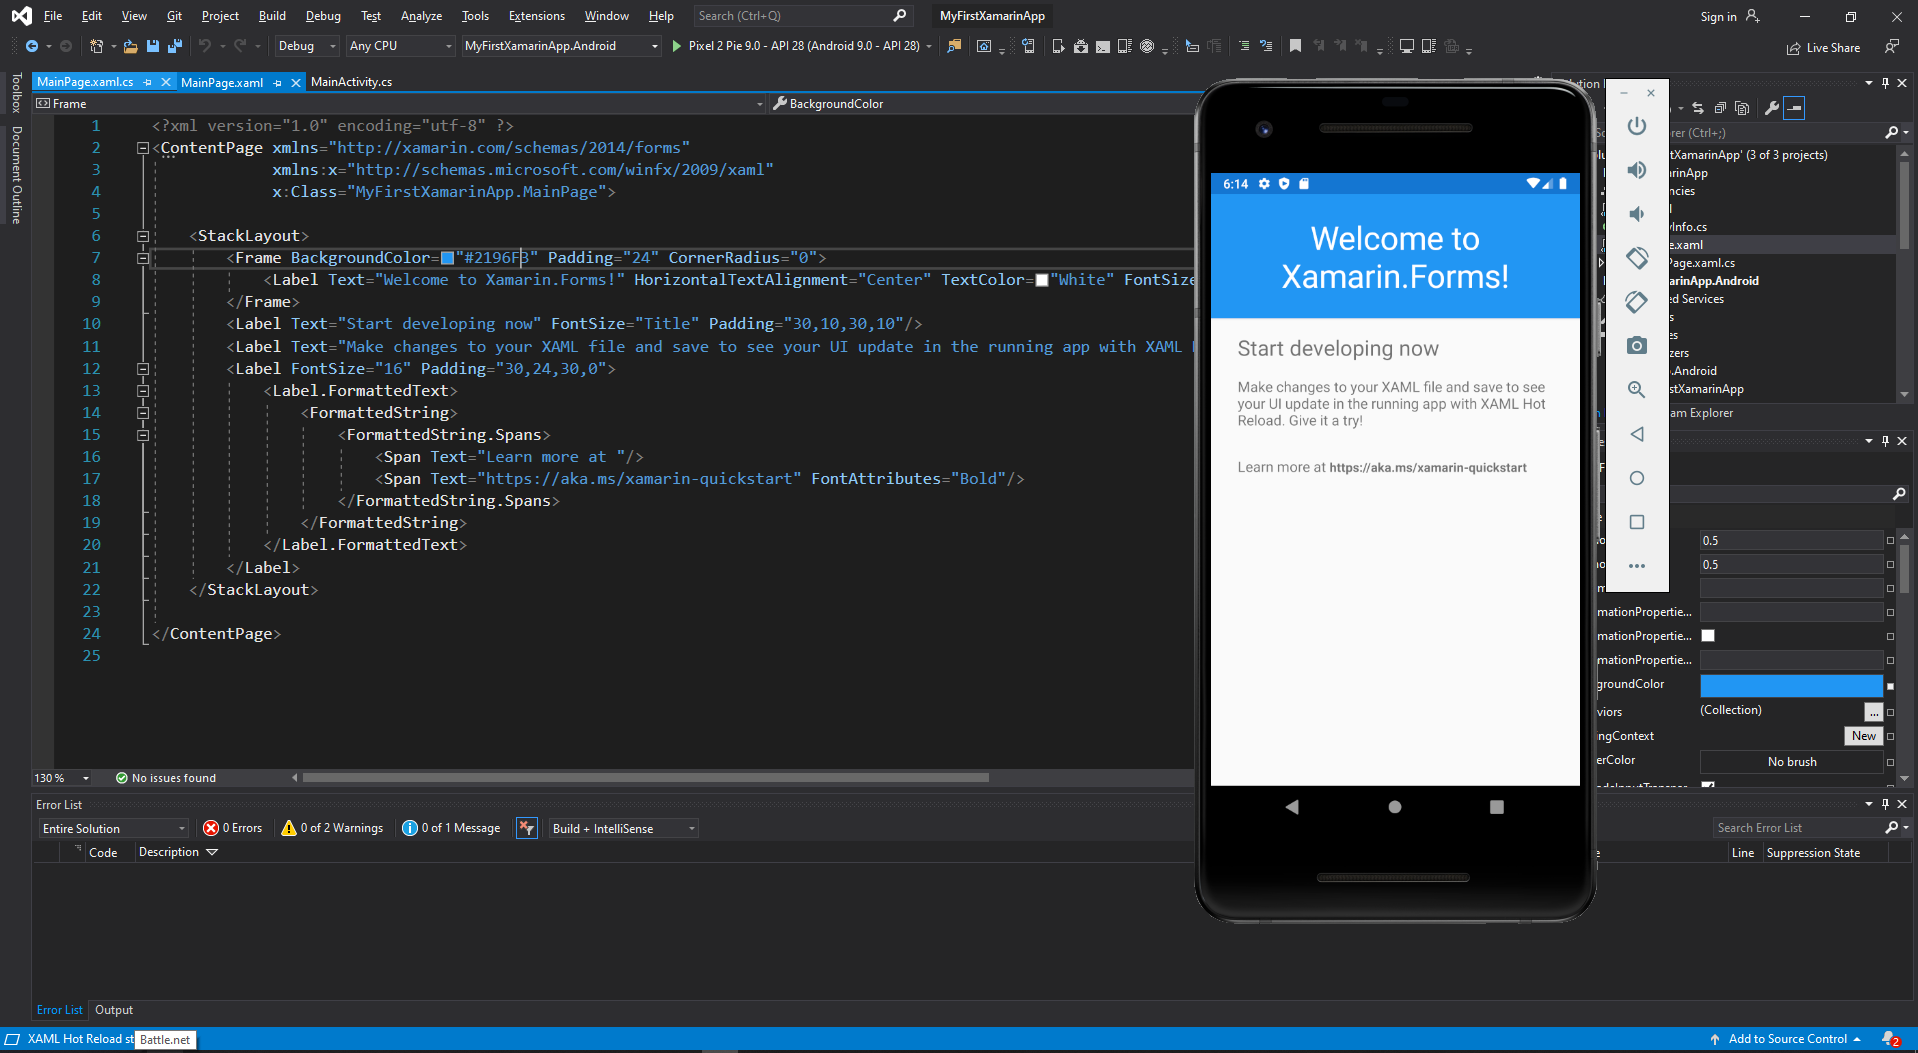
Task: Take an emulator screenshot with the camera icon
Action: [1636, 346]
